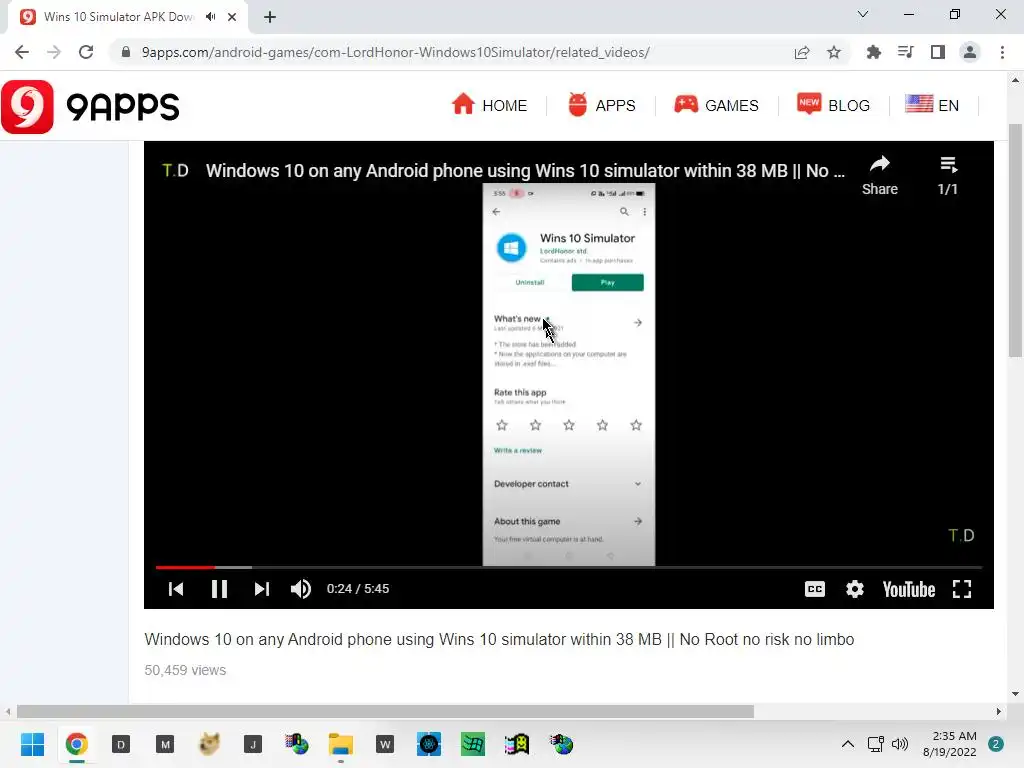Go to 9Apps logo homepage

click(90, 106)
